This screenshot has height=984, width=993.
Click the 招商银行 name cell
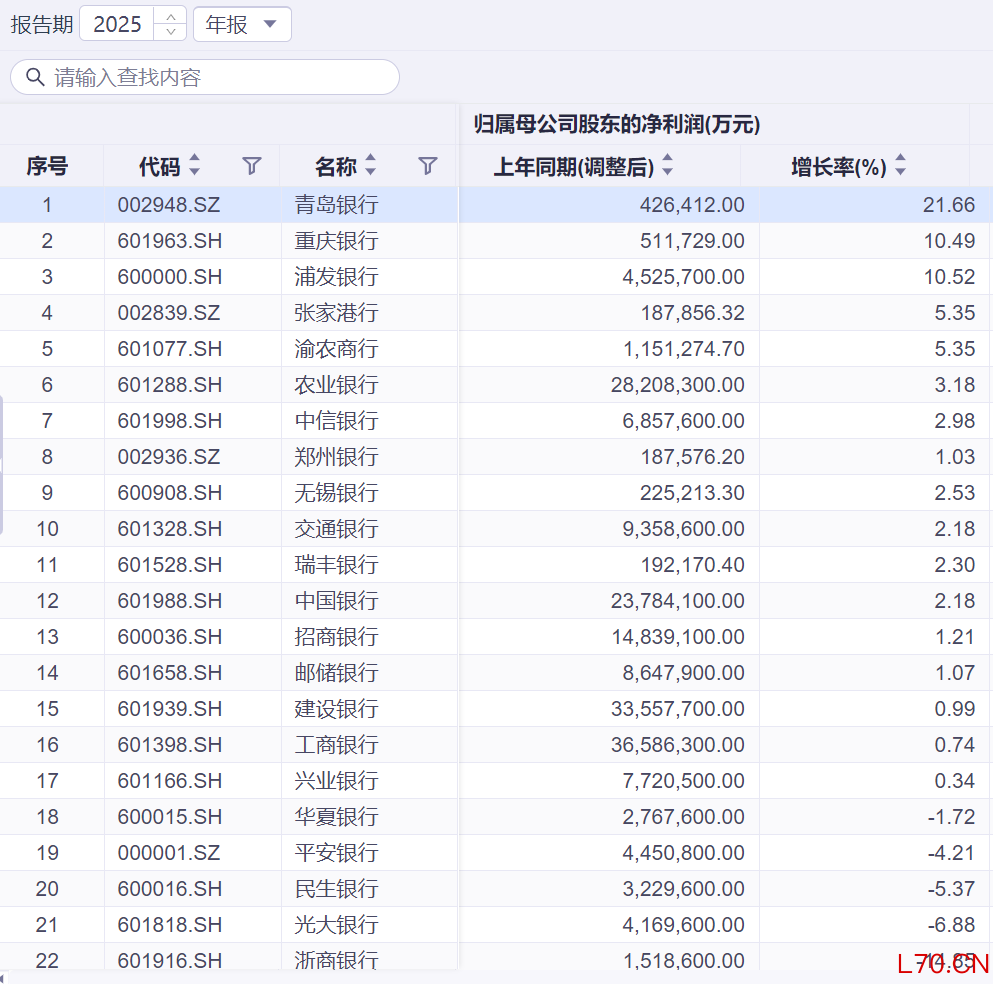(x=336, y=637)
